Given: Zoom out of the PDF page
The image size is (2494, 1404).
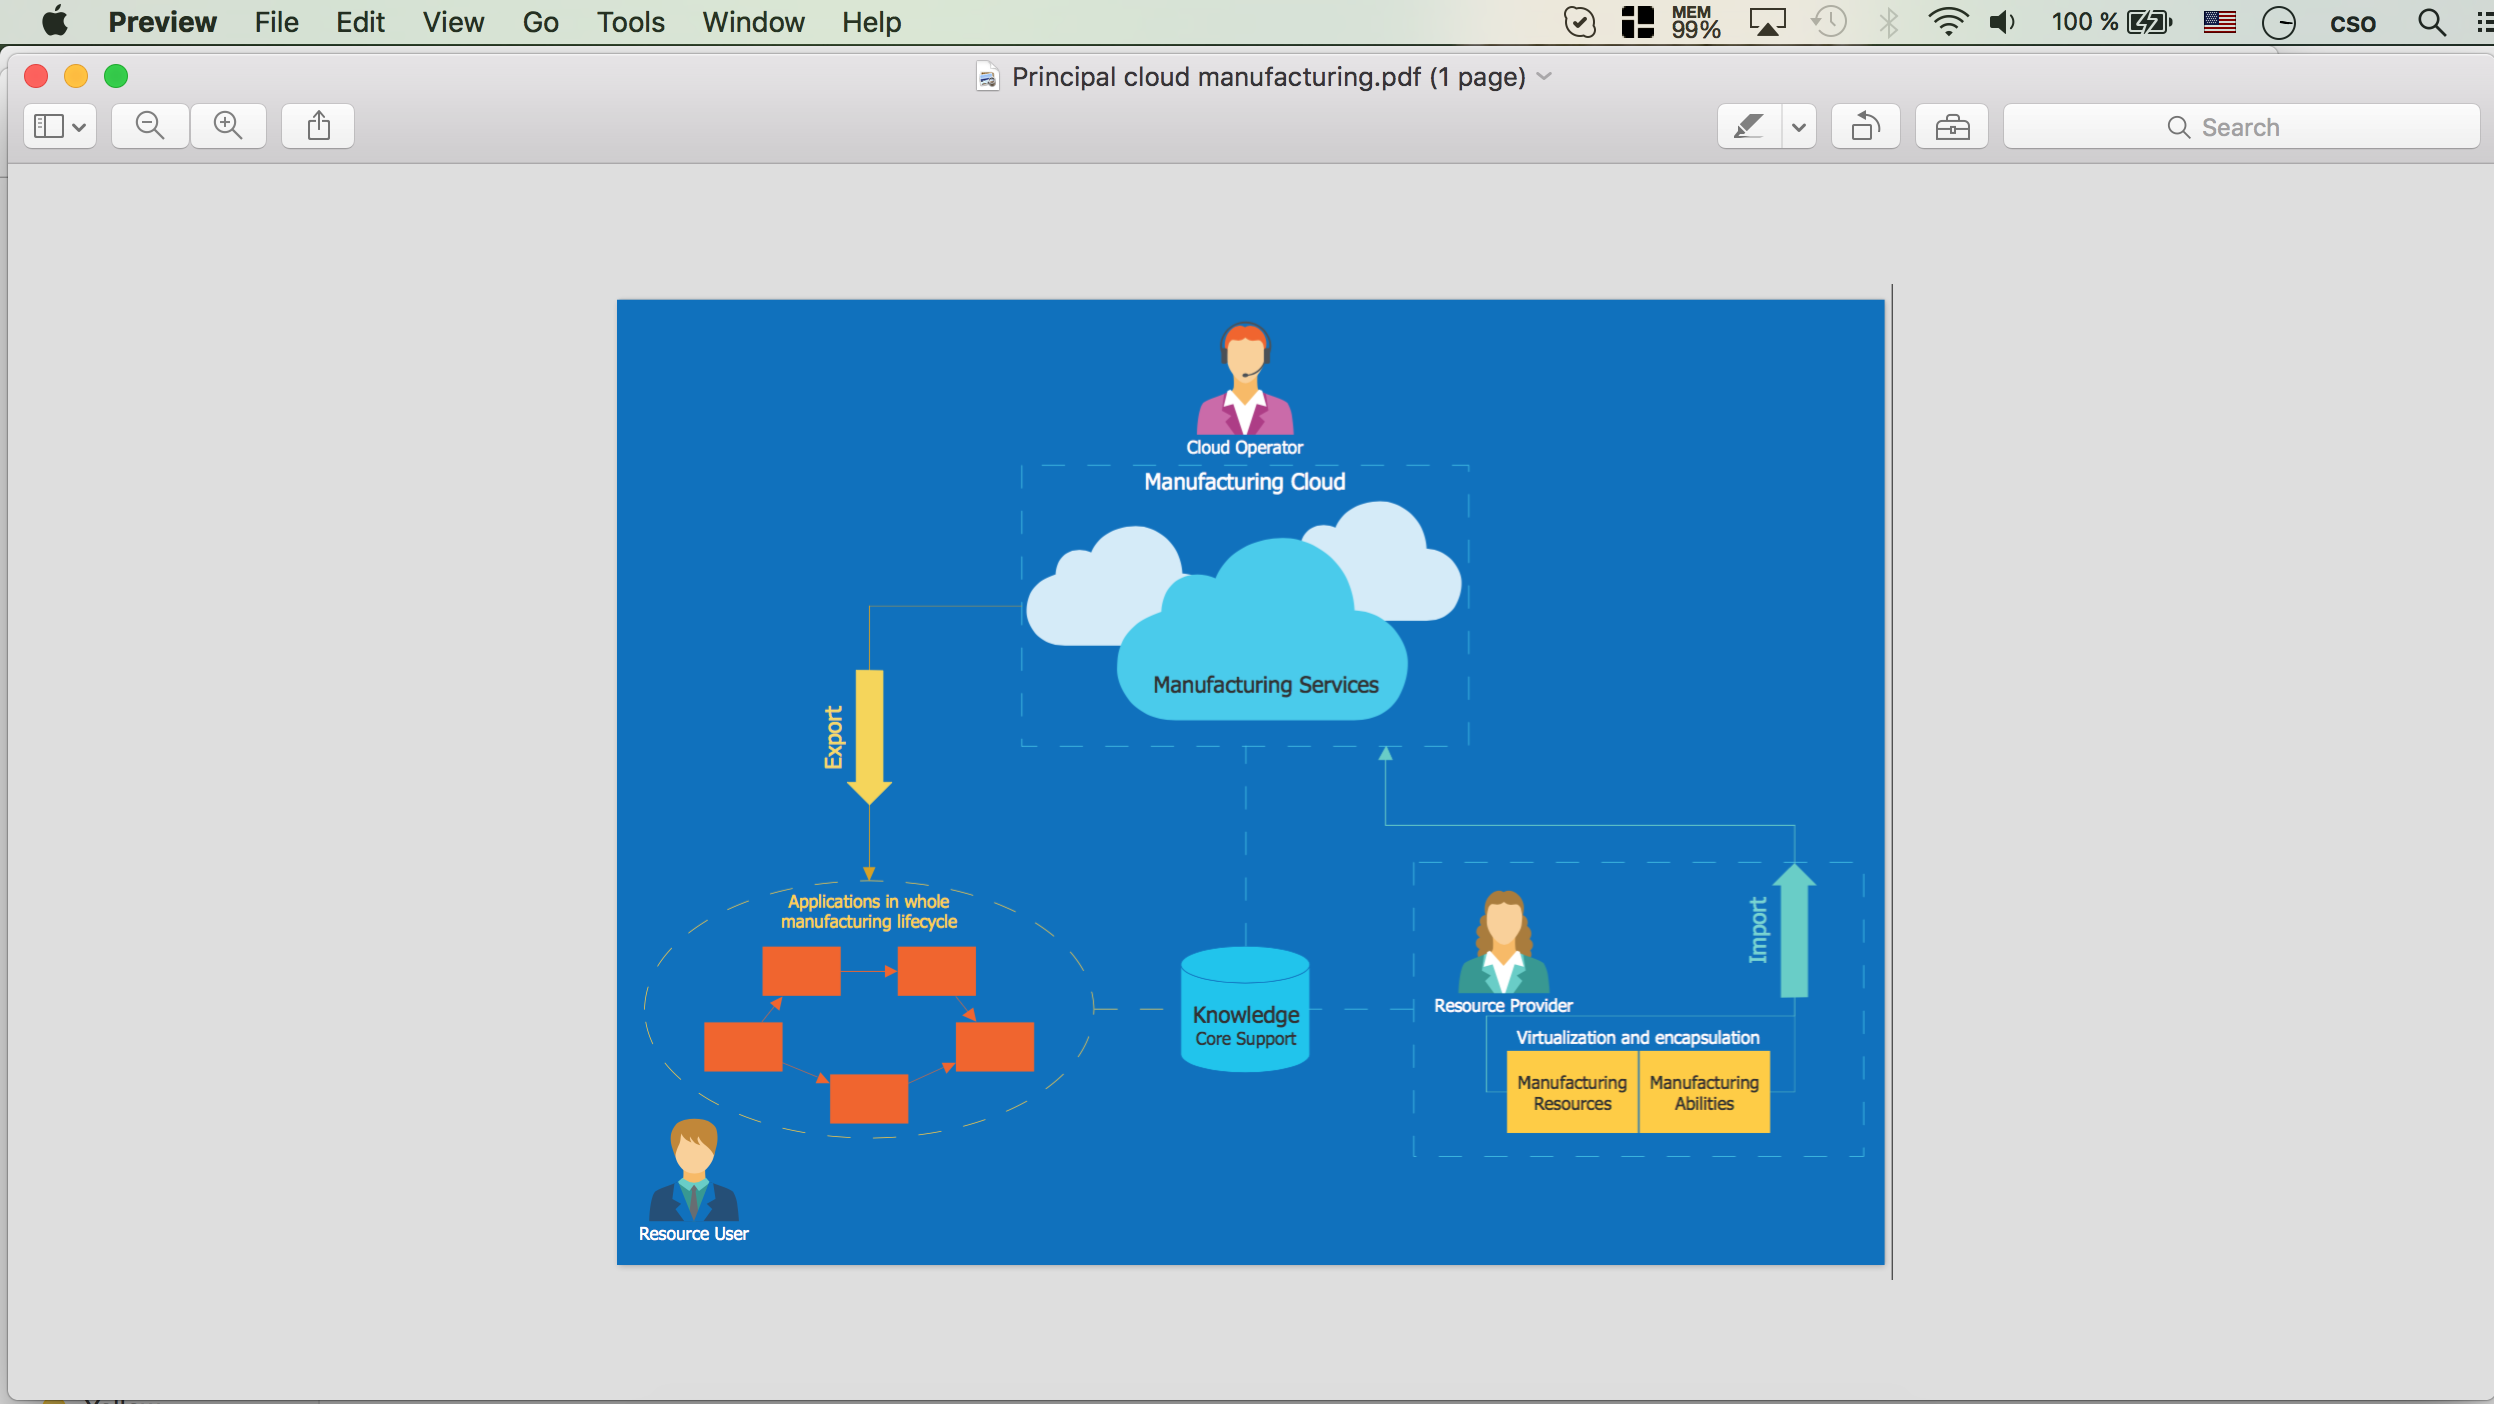Looking at the screenshot, I should tap(150, 126).
